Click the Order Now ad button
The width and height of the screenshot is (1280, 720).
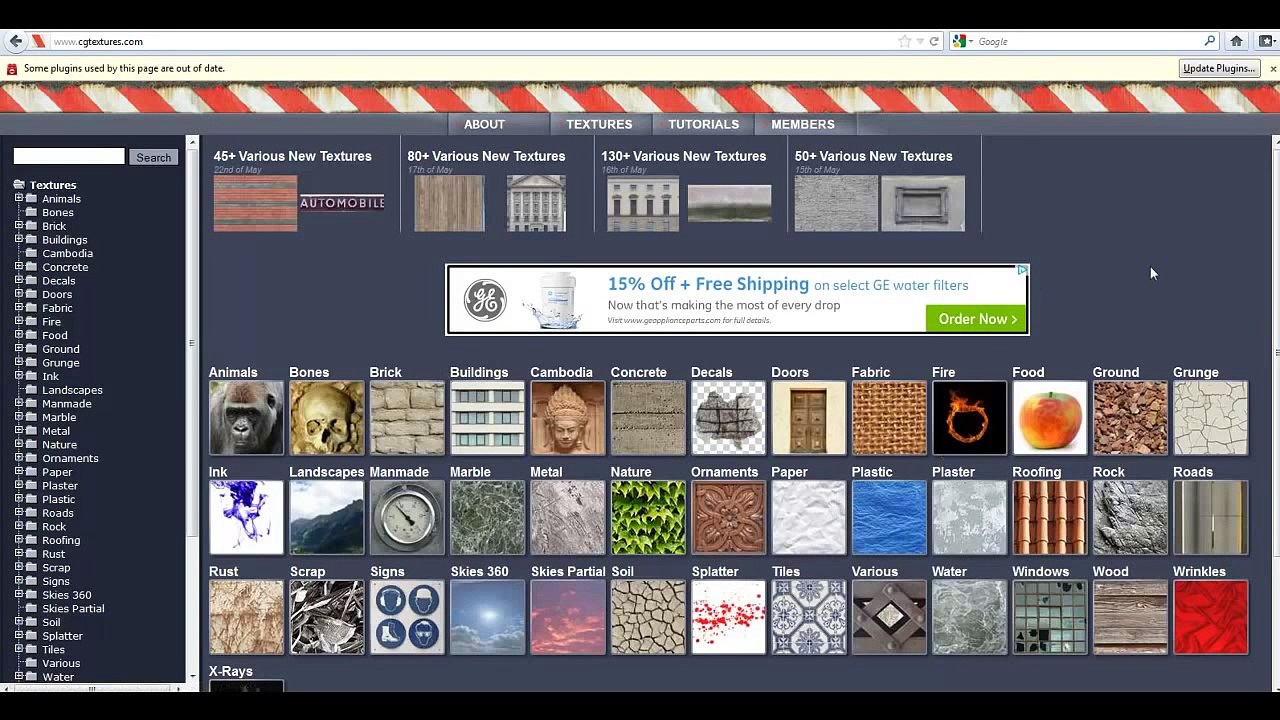(977, 318)
